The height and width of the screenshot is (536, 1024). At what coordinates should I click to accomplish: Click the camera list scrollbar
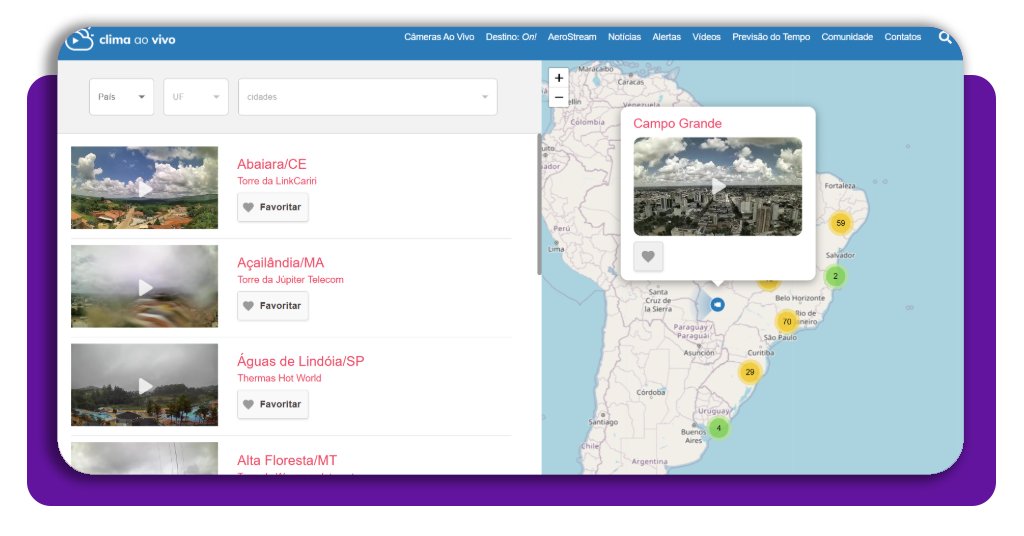[539, 205]
